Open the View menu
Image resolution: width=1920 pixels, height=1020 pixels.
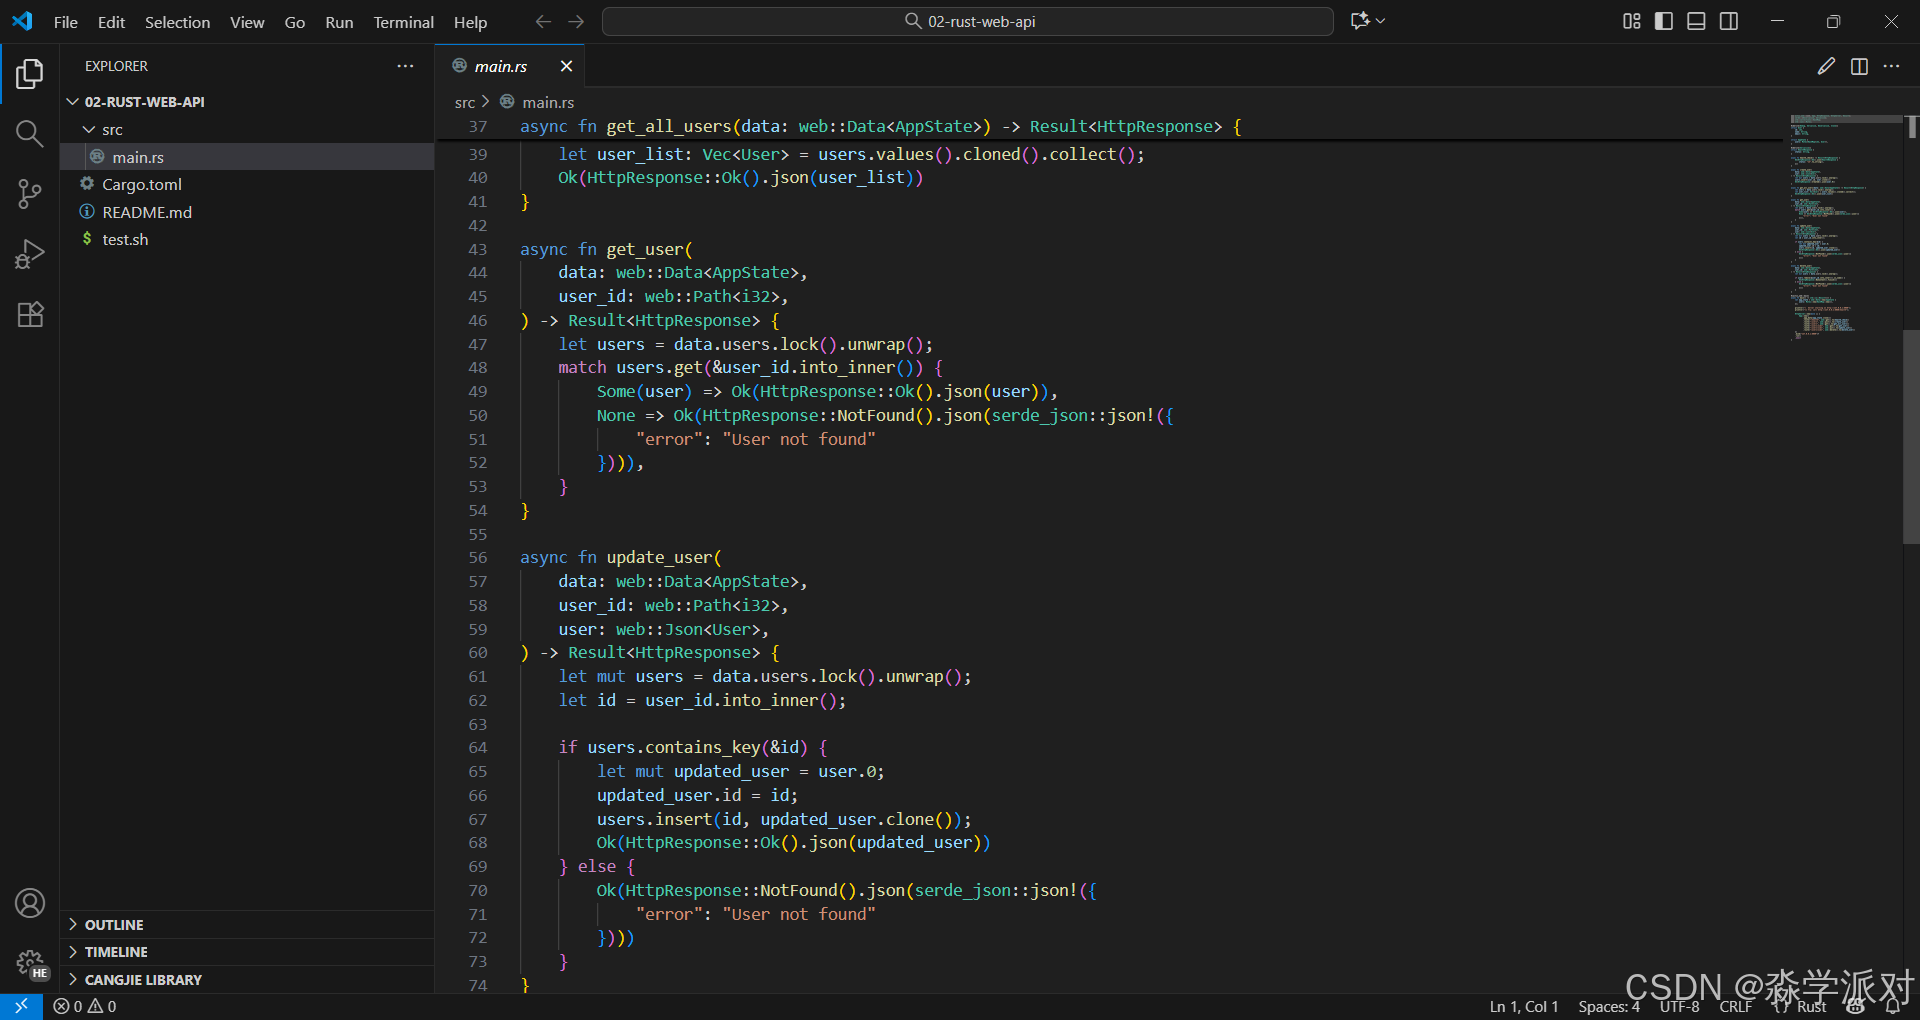[247, 22]
